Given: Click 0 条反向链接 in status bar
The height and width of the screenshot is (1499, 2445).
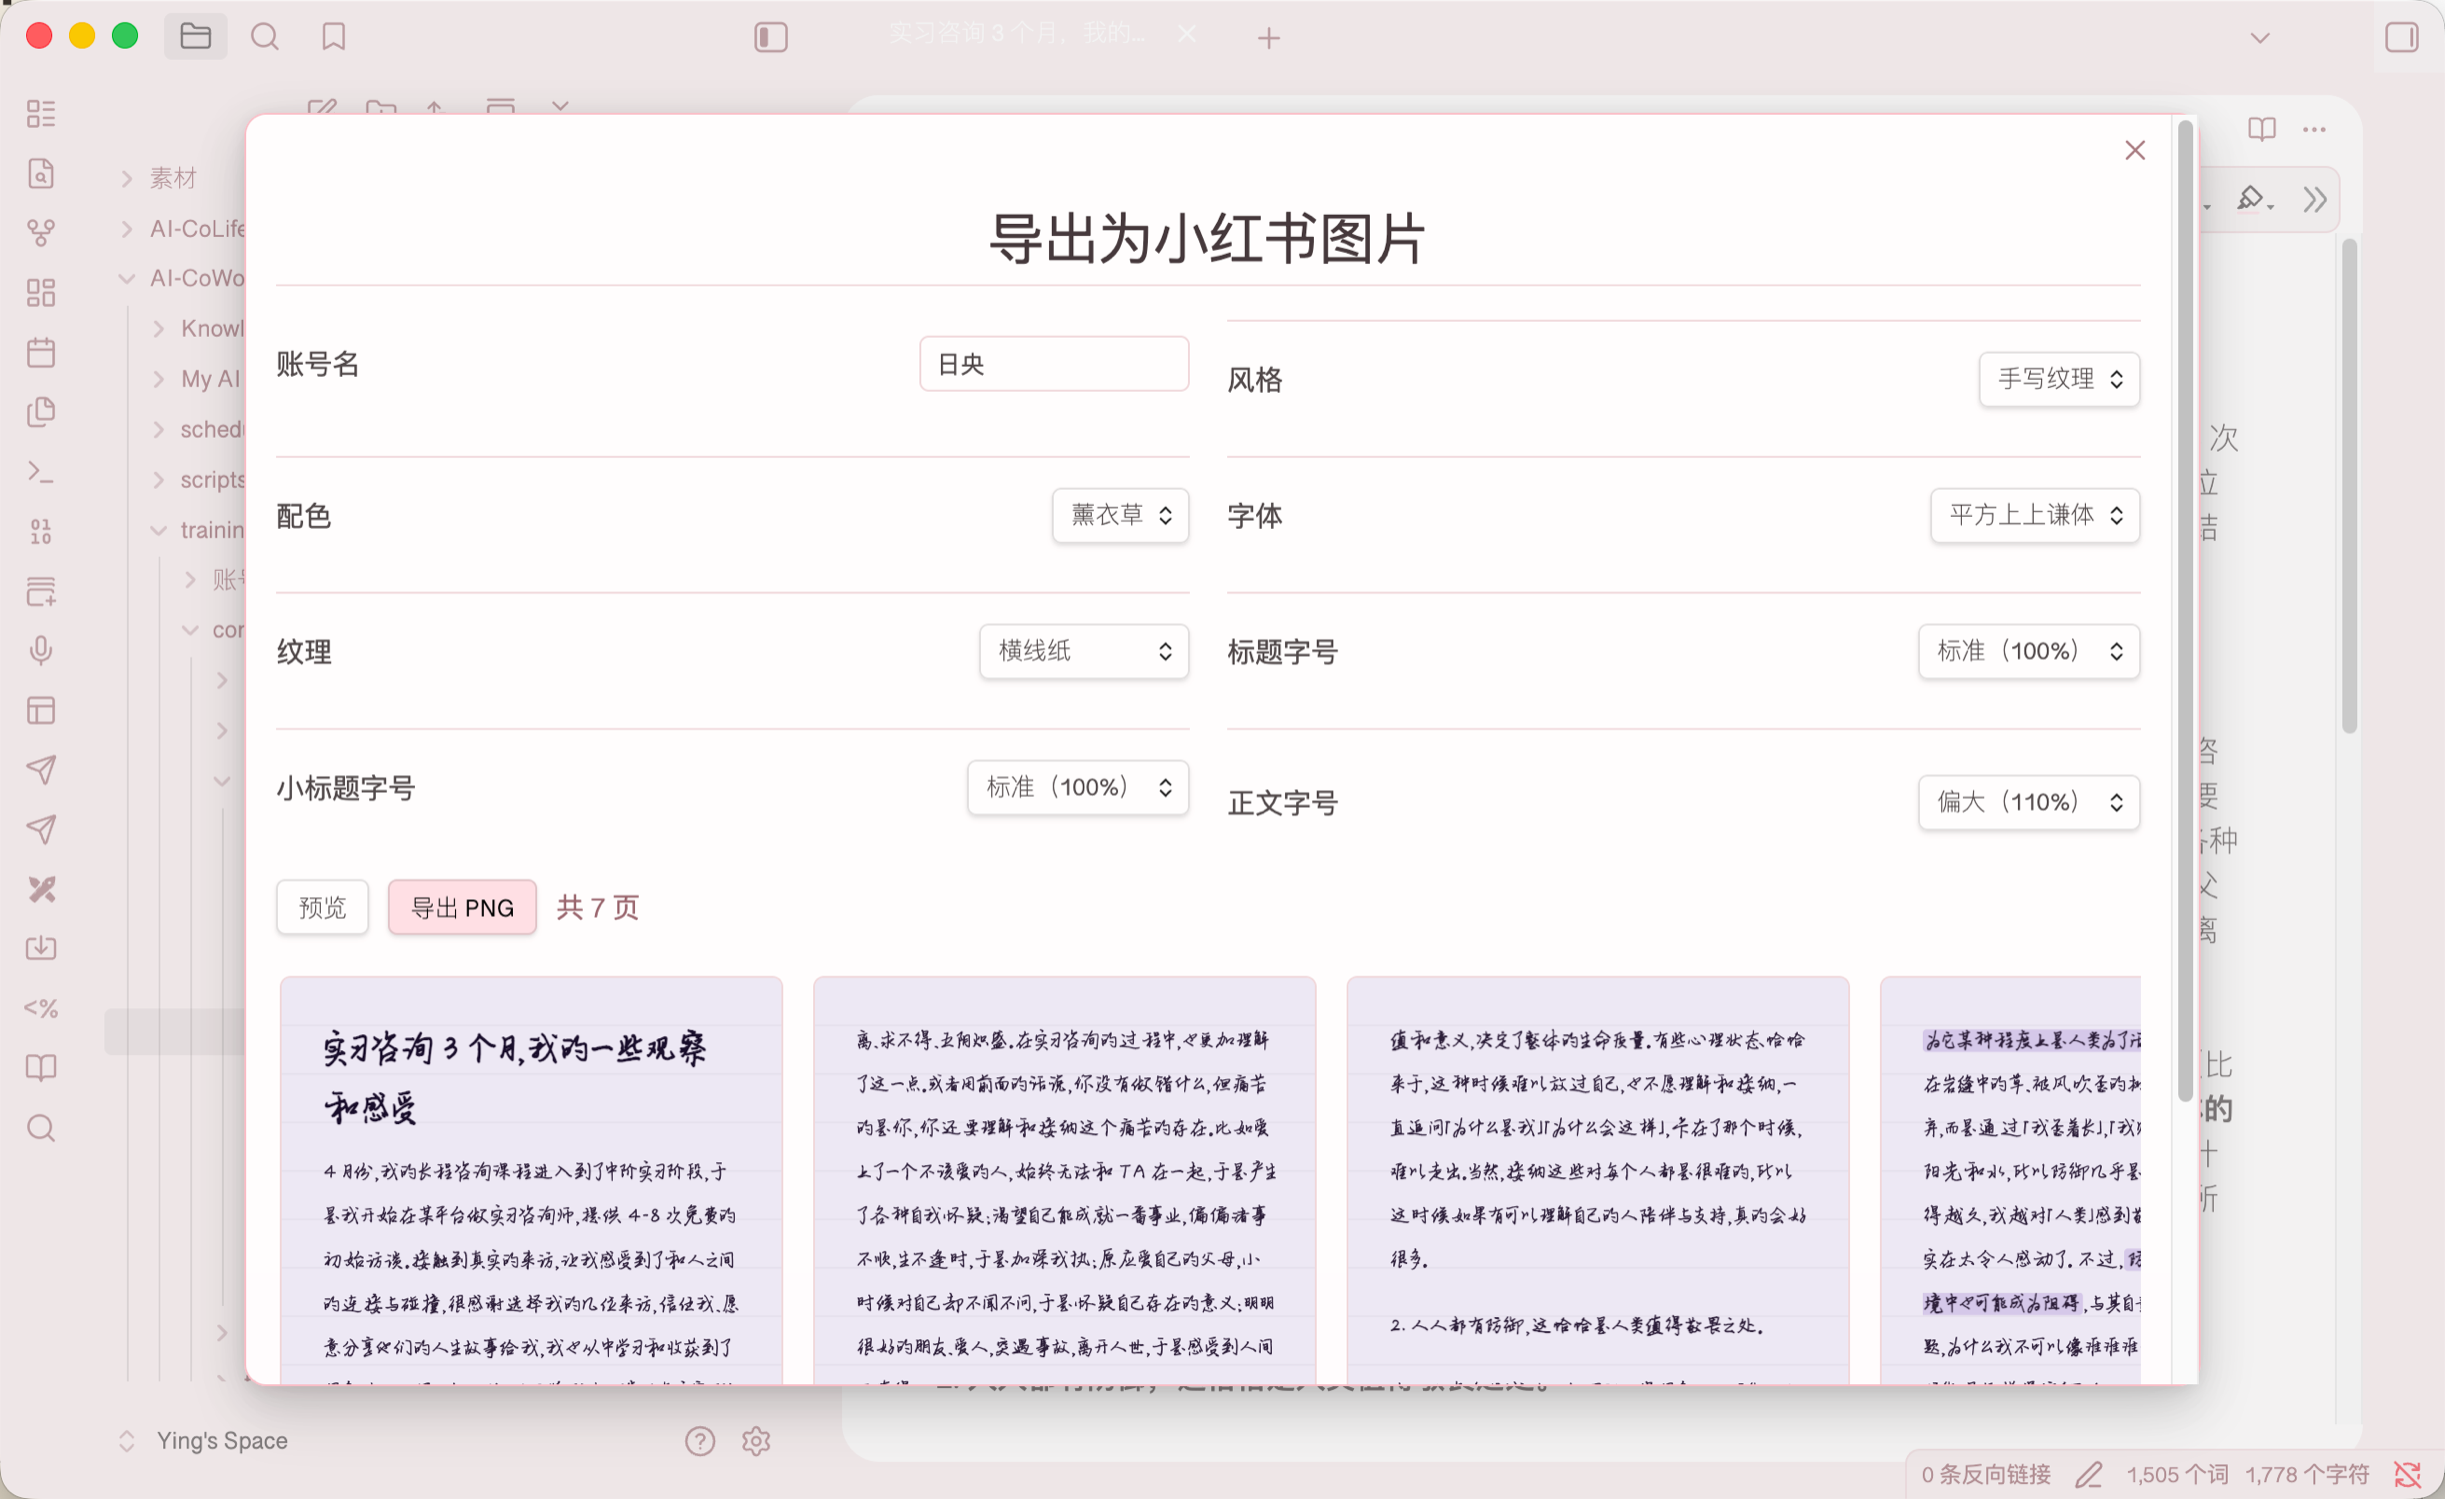Looking at the screenshot, I should (x=1986, y=1474).
